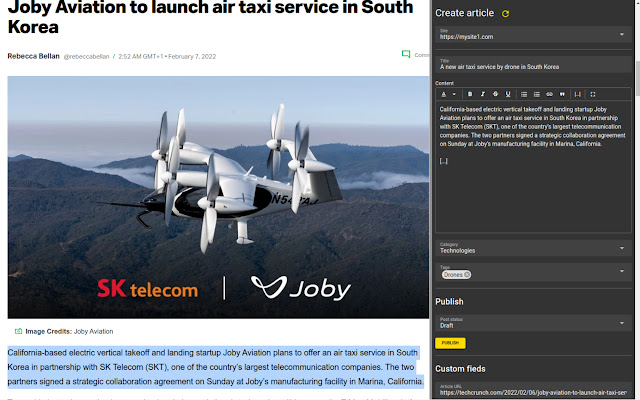This screenshot has width=640, height=400.
Task: Expand the Tags dropdown arrow
Action: [x=622, y=271]
